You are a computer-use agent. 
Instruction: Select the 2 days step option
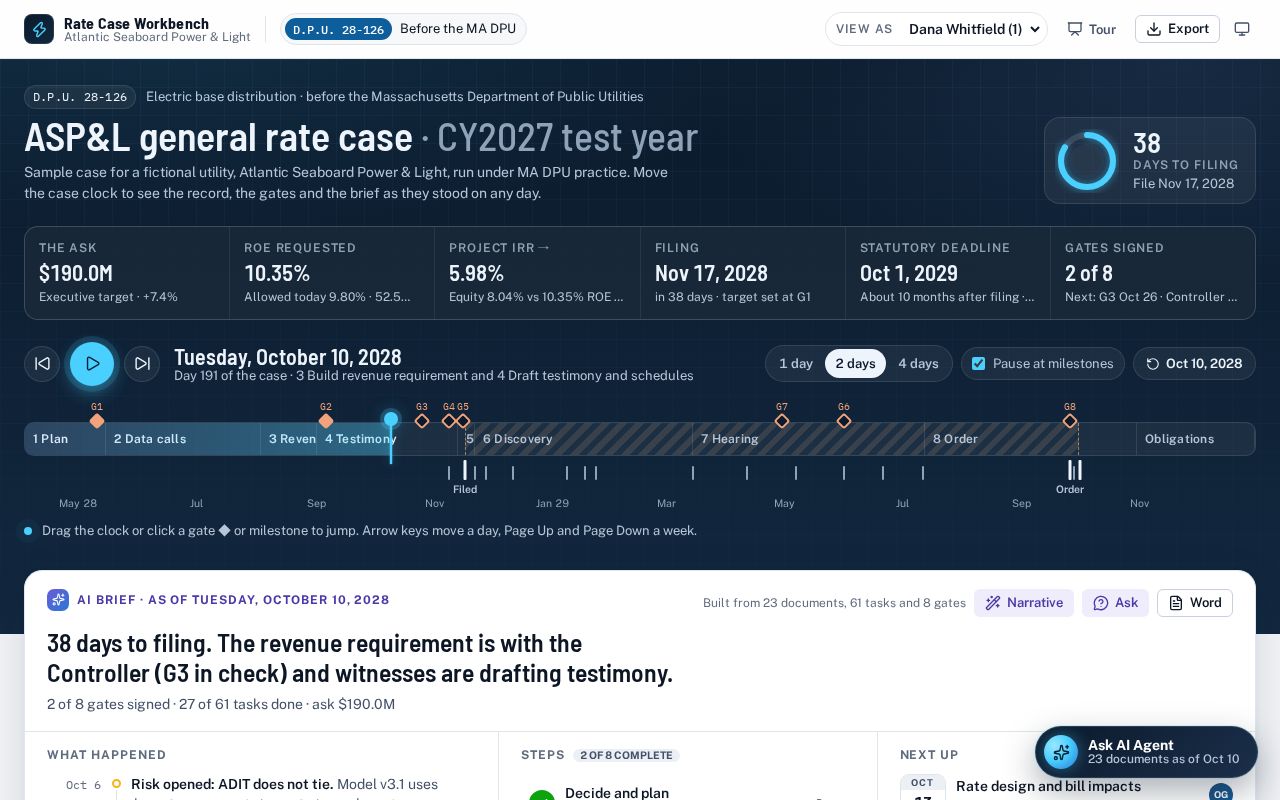(855, 364)
